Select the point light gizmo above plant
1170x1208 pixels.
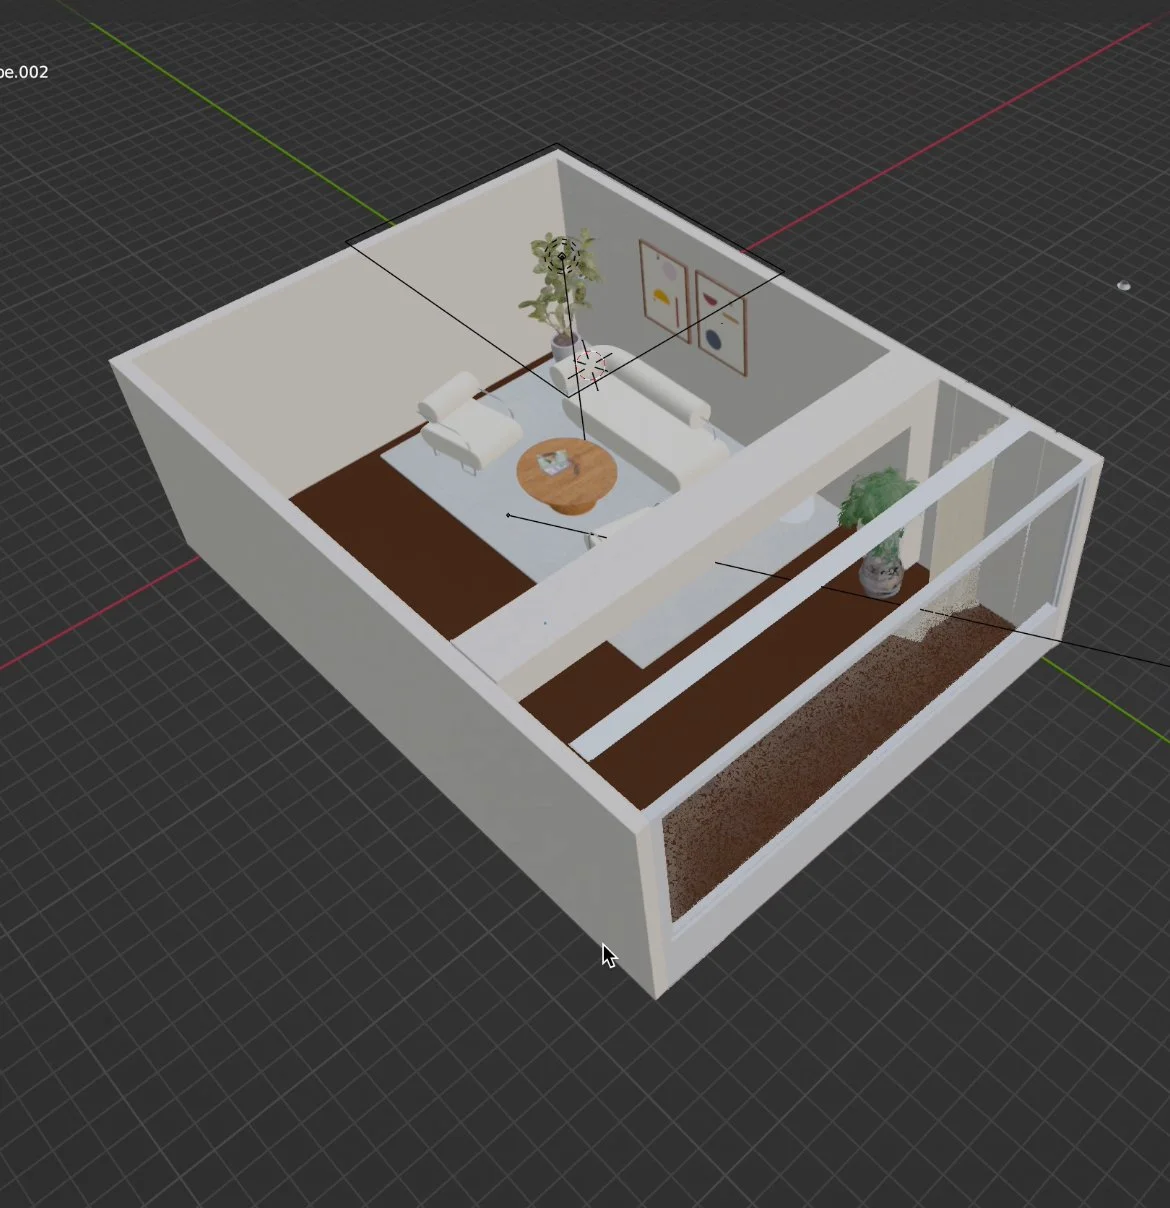pyautogui.click(x=562, y=257)
